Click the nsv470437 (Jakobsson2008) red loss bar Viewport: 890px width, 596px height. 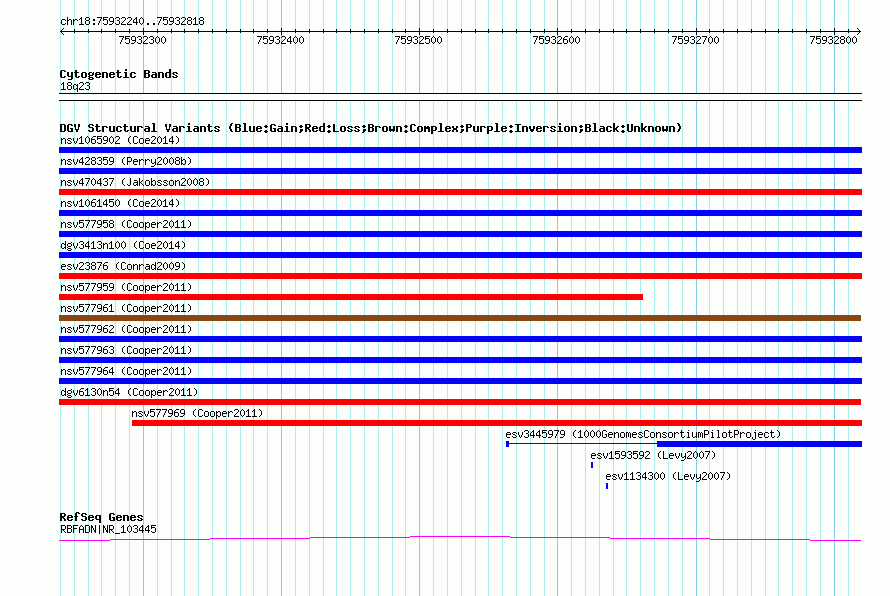pos(460,192)
